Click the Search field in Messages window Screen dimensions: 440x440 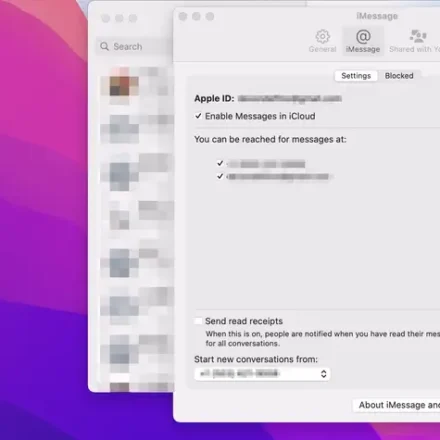[135, 46]
